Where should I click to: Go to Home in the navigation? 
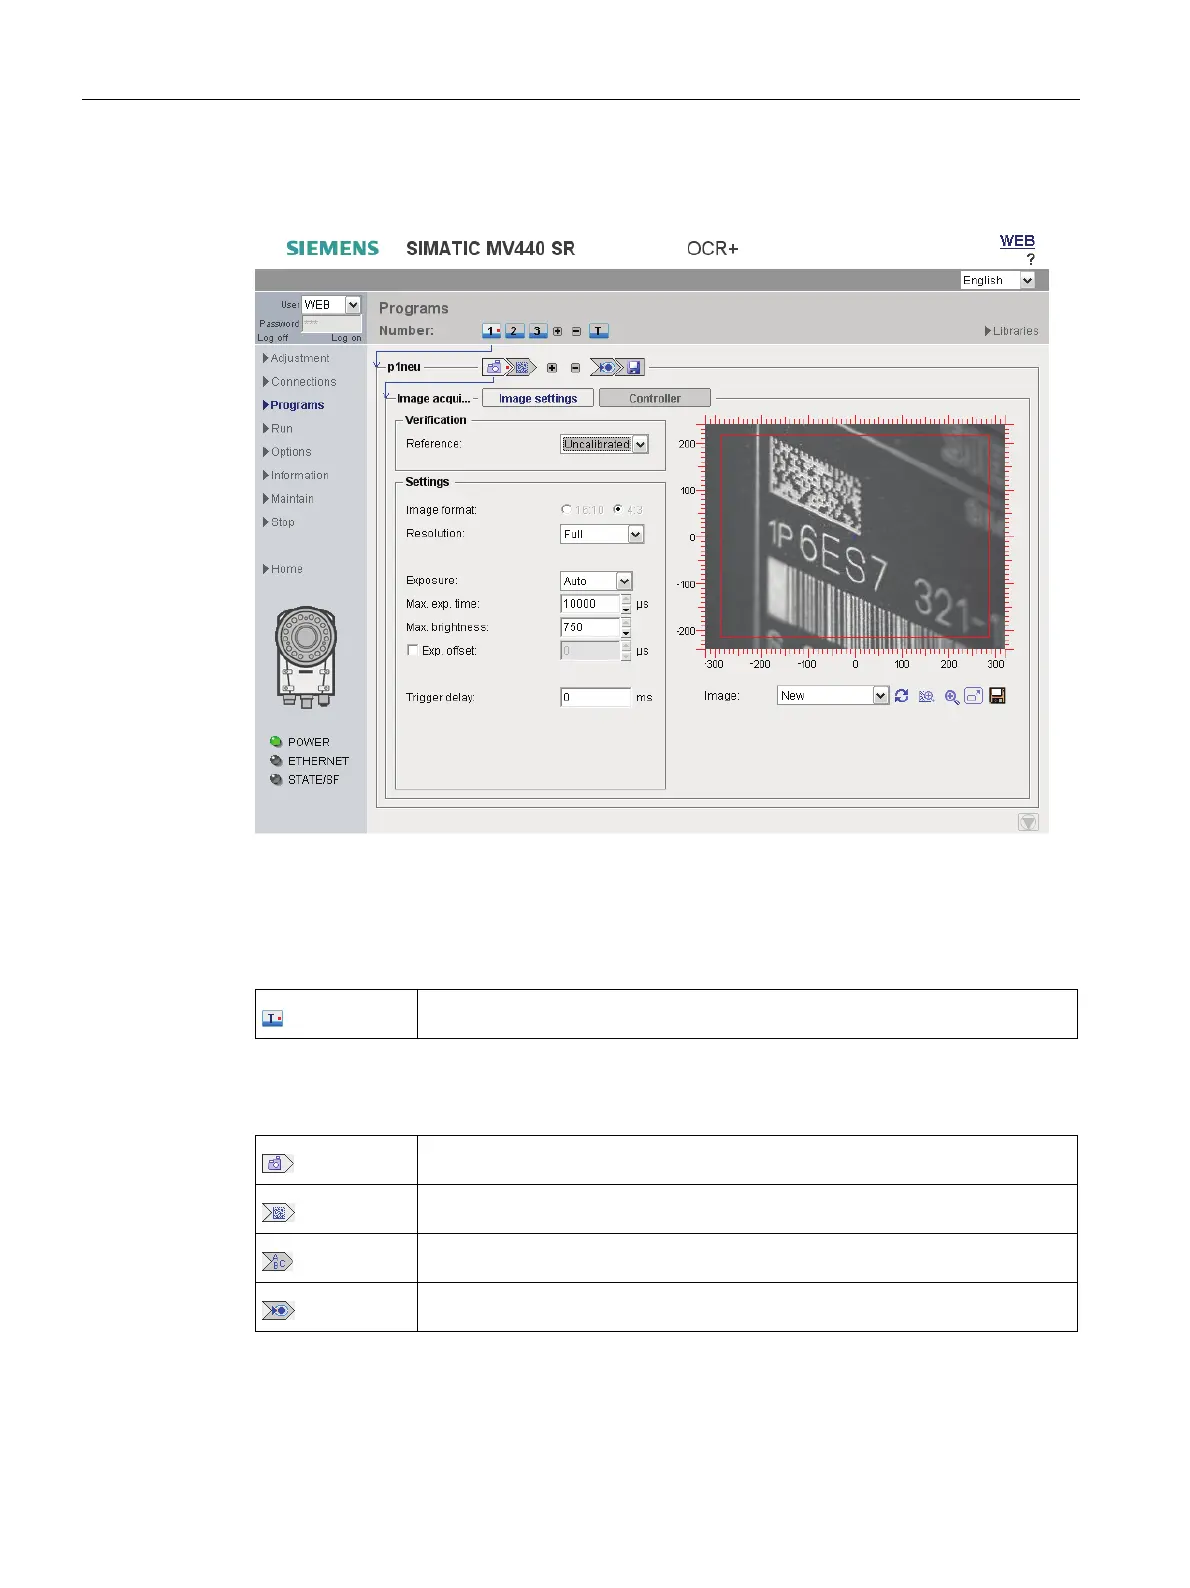(283, 569)
